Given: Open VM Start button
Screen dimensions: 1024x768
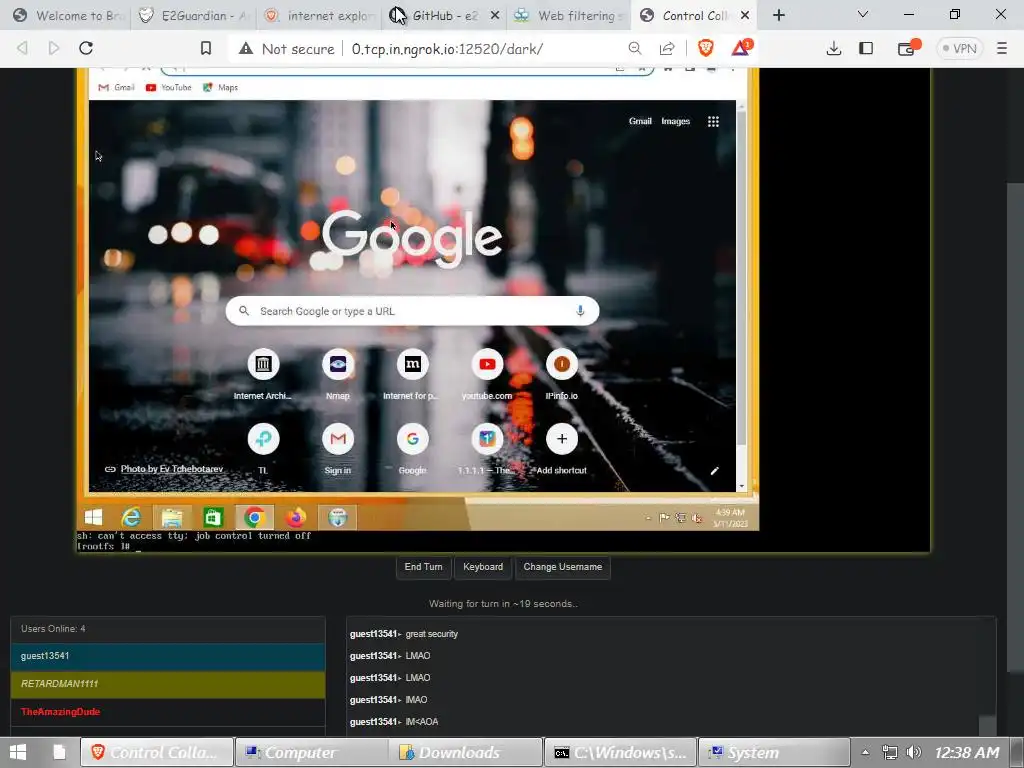Looking at the screenshot, I should click(93, 517).
